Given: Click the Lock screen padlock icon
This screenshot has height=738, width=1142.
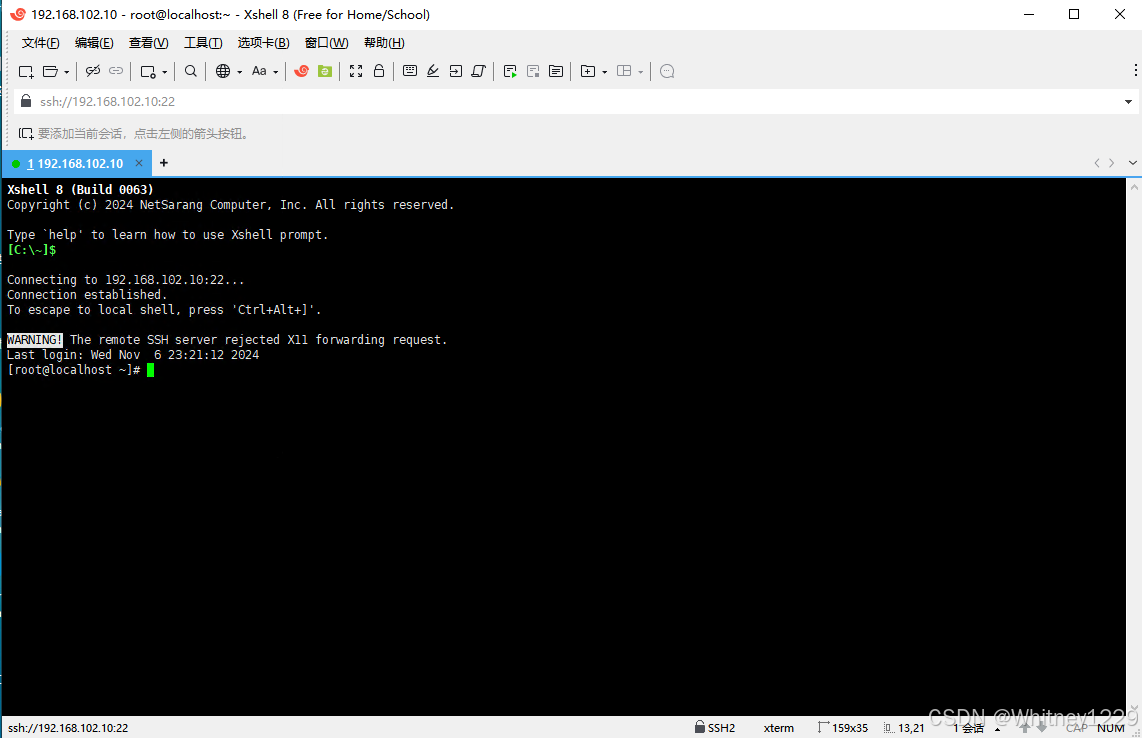Looking at the screenshot, I should 379,71.
